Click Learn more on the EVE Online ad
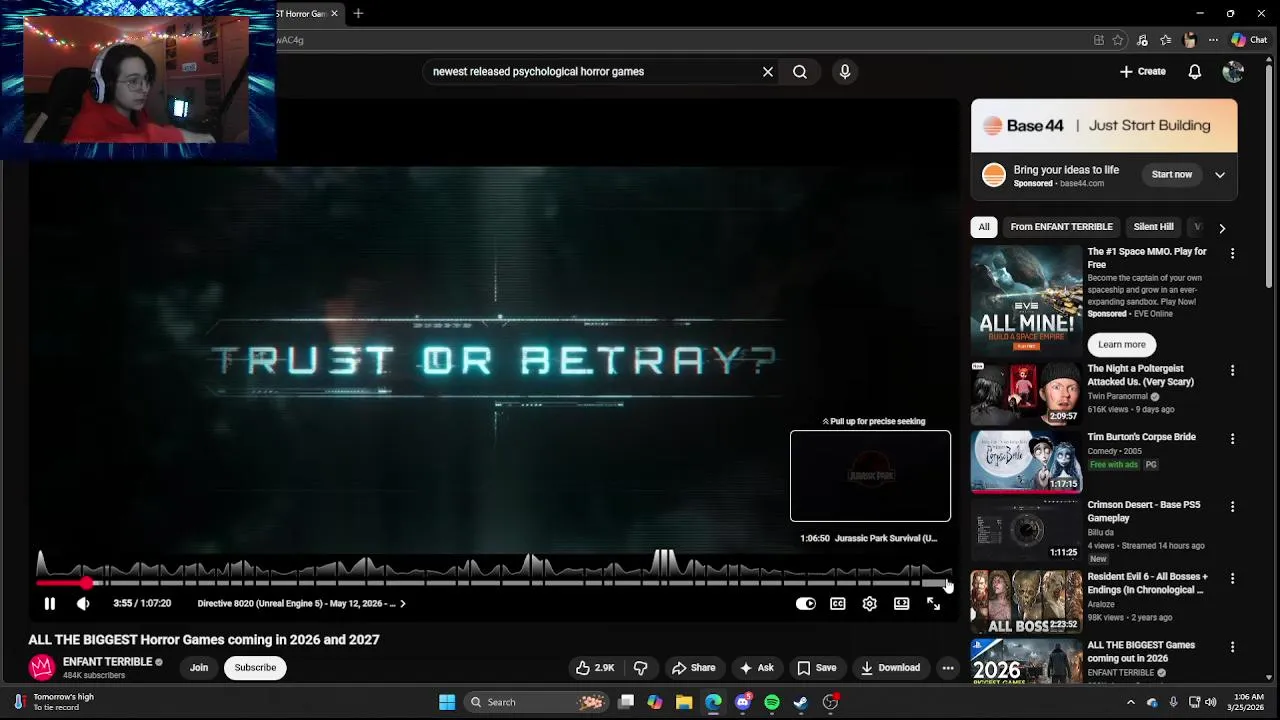Screen dimensions: 1280x720 [x=1121, y=345]
